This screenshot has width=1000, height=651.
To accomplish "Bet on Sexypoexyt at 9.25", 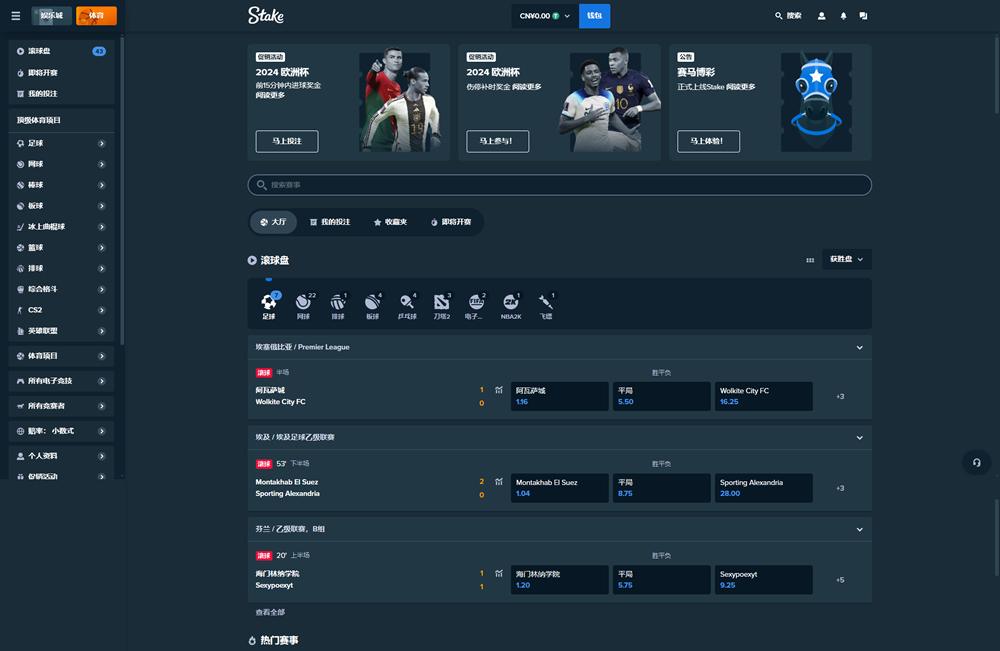I will pos(763,580).
